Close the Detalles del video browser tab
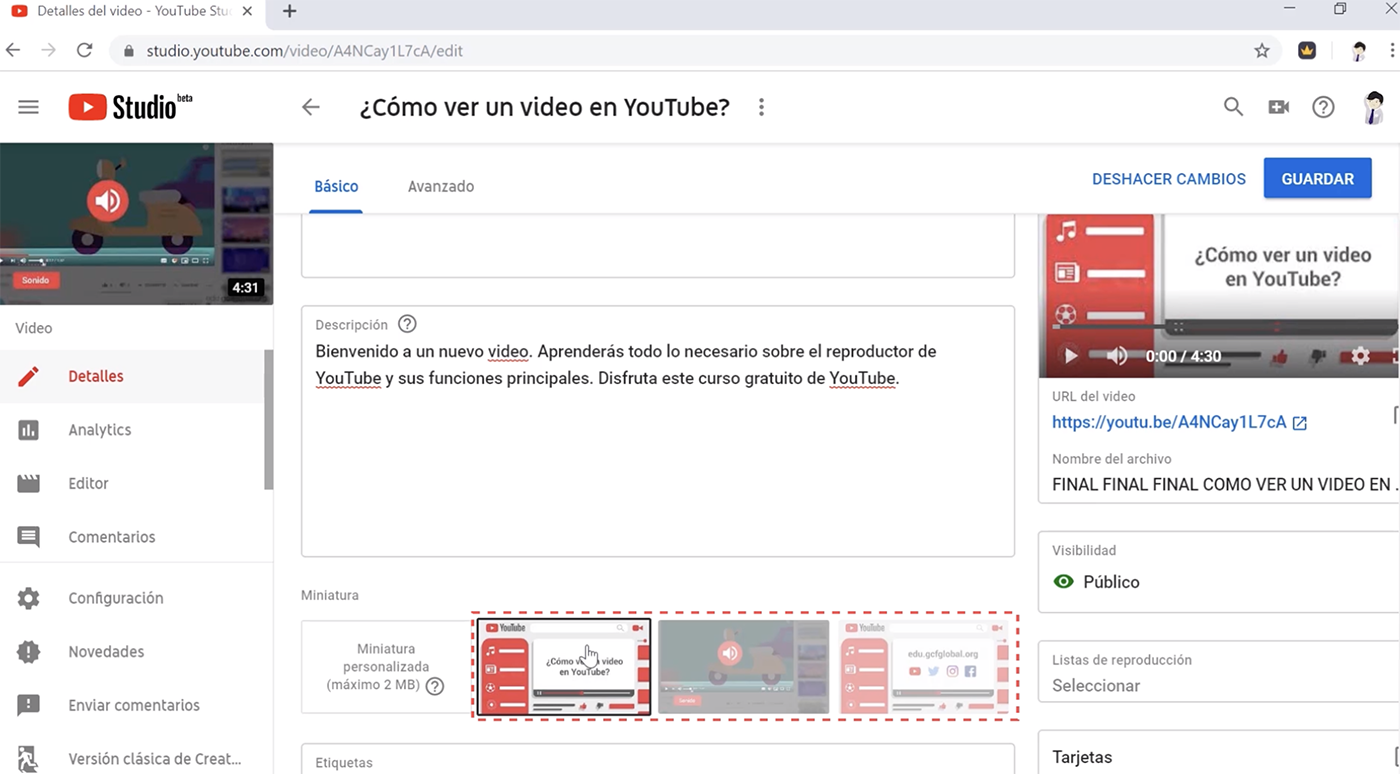Viewport: 1400px width, 774px height. pos(247,11)
